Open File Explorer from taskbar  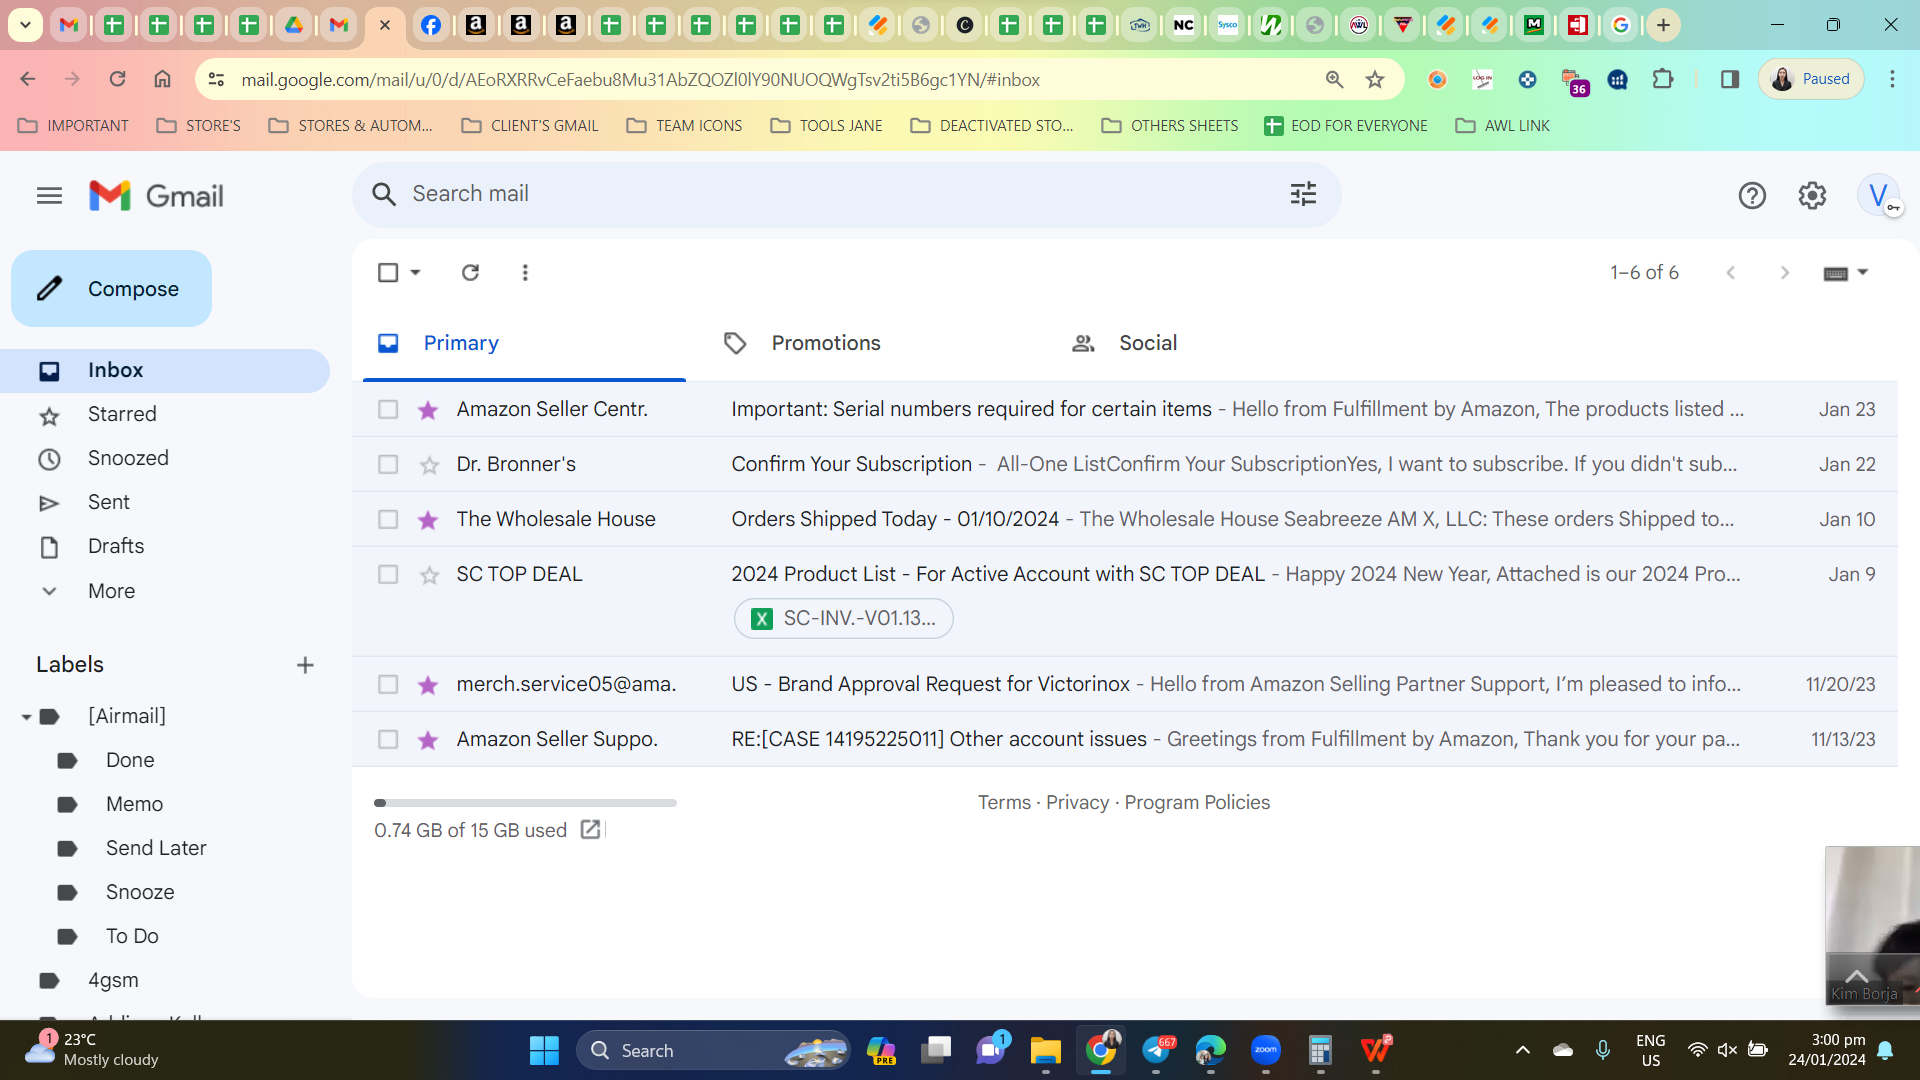pyautogui.click(x=1045, y=1051)
